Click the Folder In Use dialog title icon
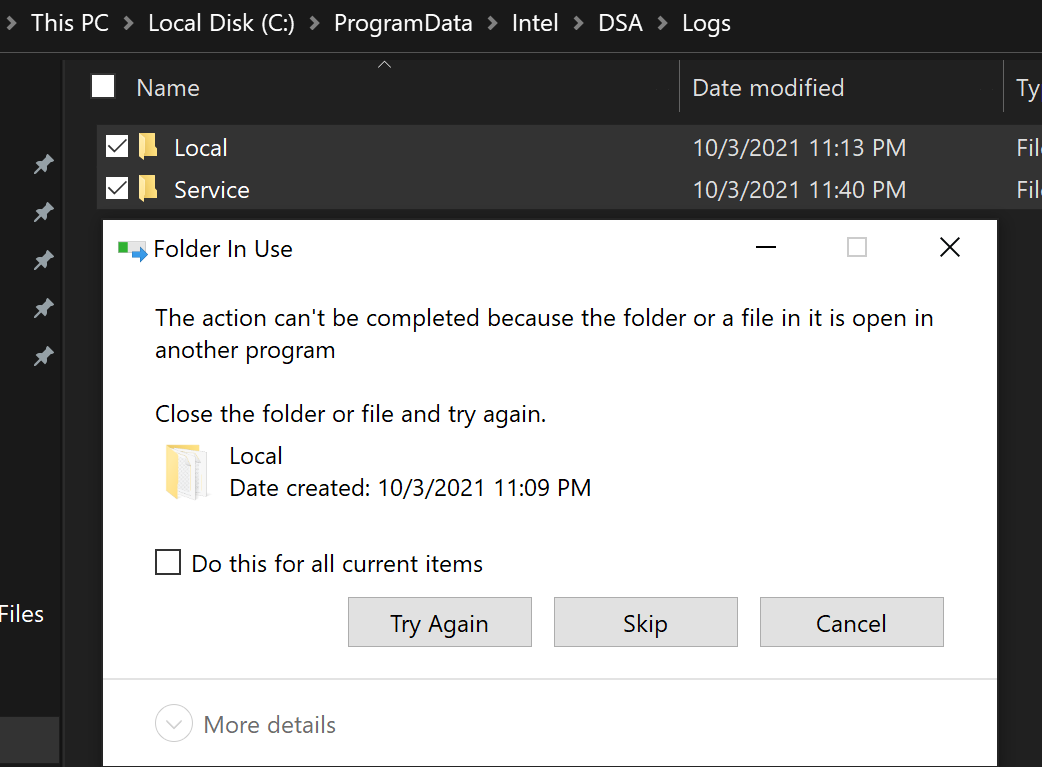 (x=132, y=249)
